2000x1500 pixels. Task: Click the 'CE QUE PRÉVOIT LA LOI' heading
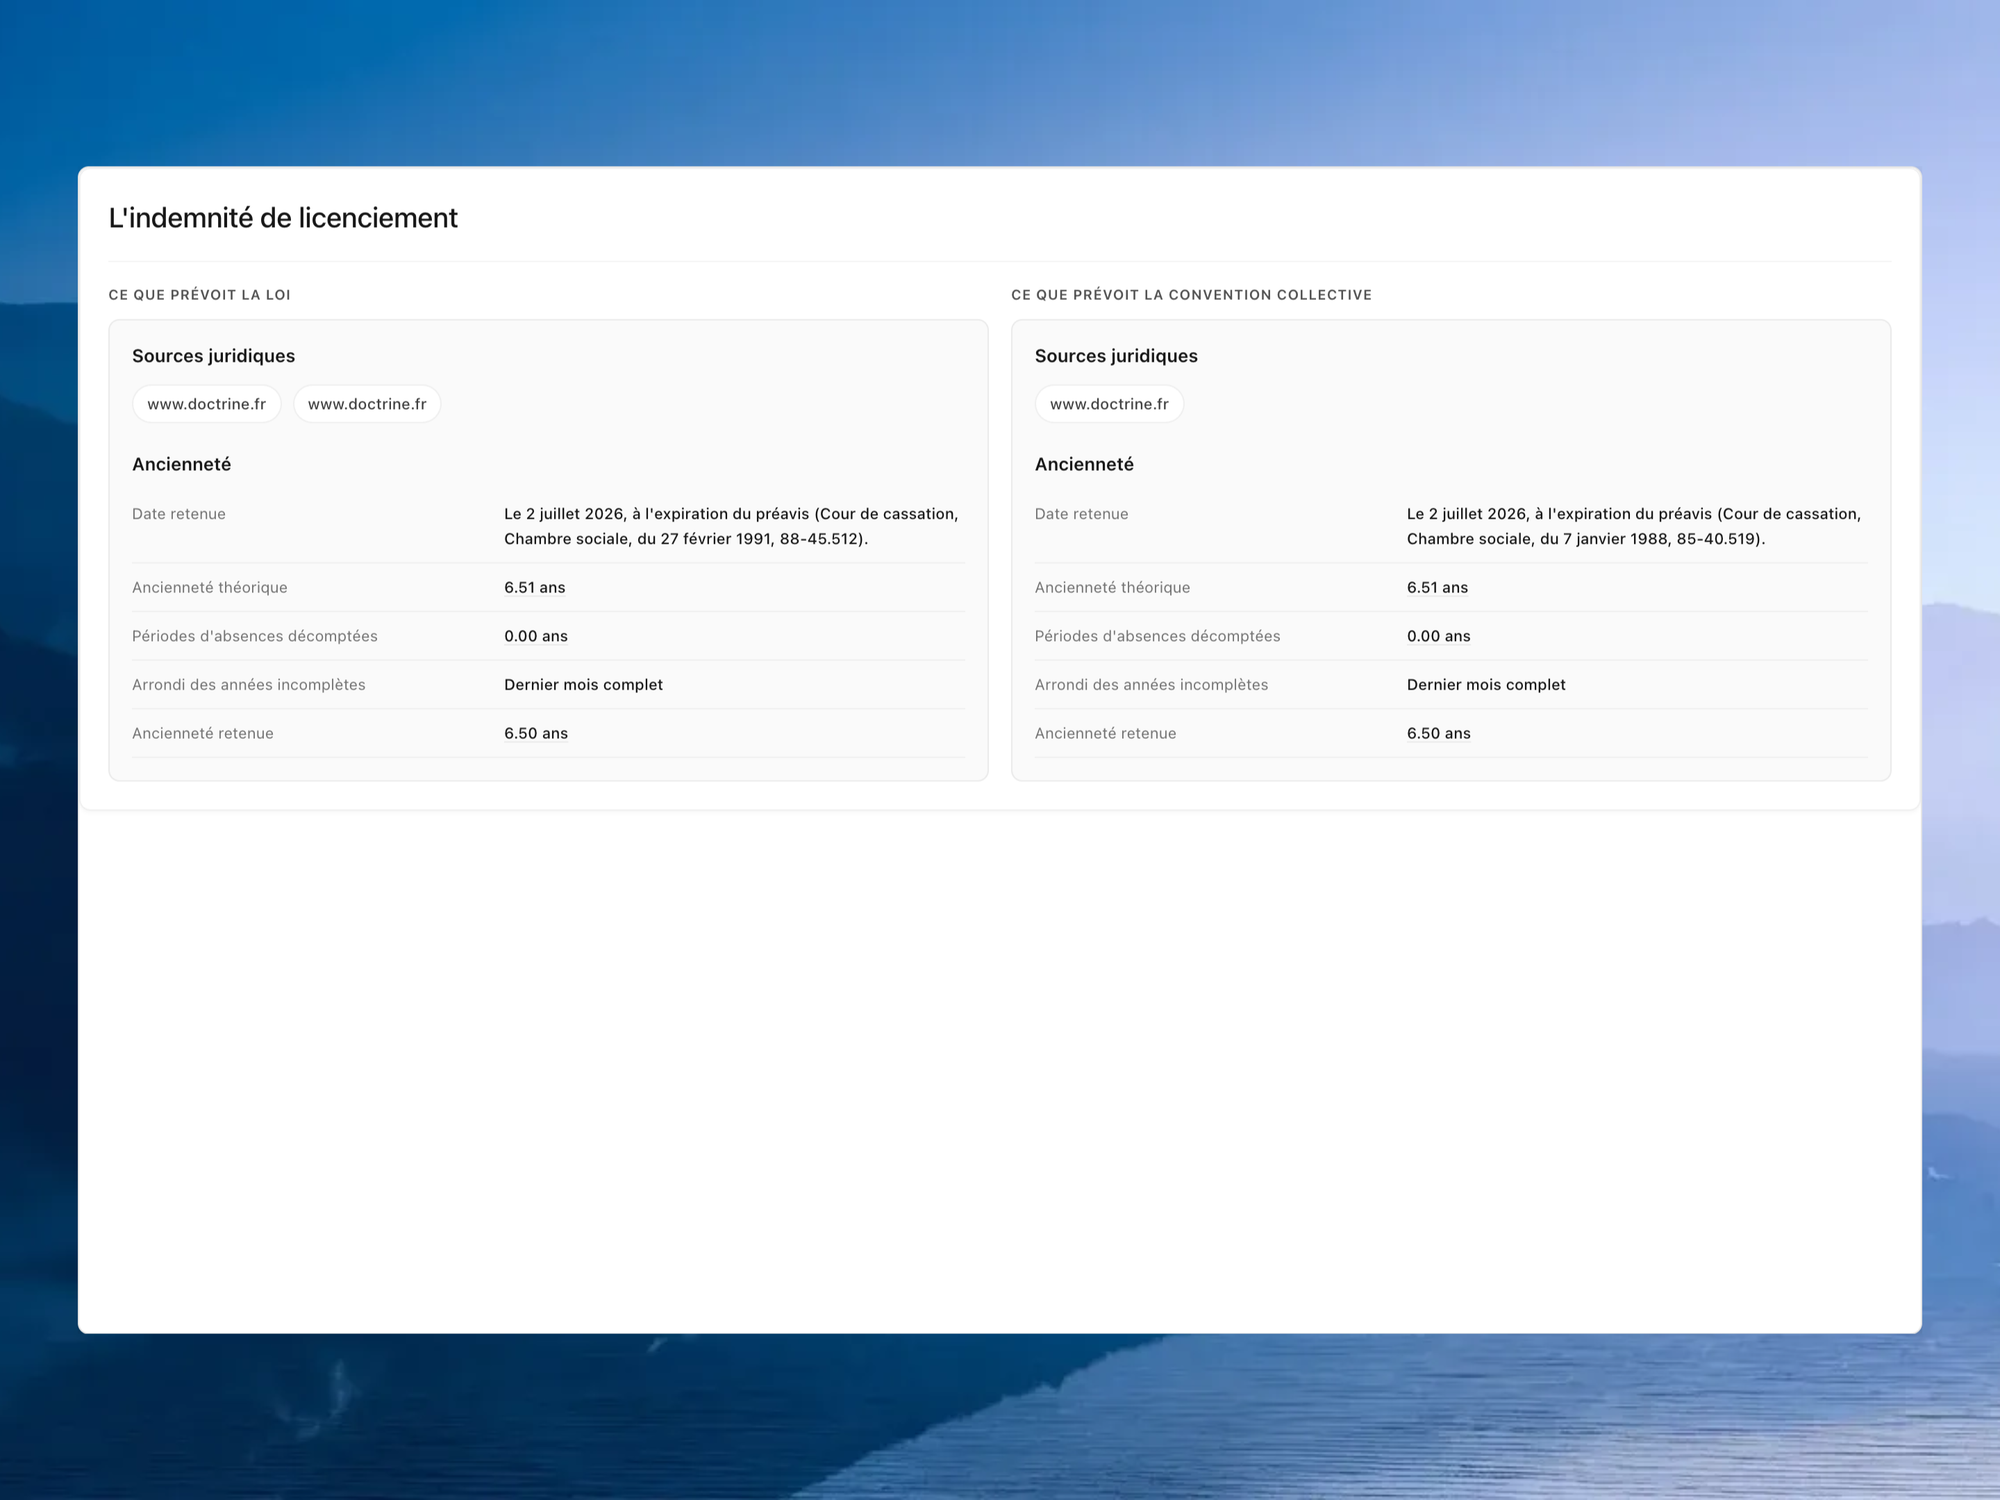pyautogui.click(x=200, y=295)
